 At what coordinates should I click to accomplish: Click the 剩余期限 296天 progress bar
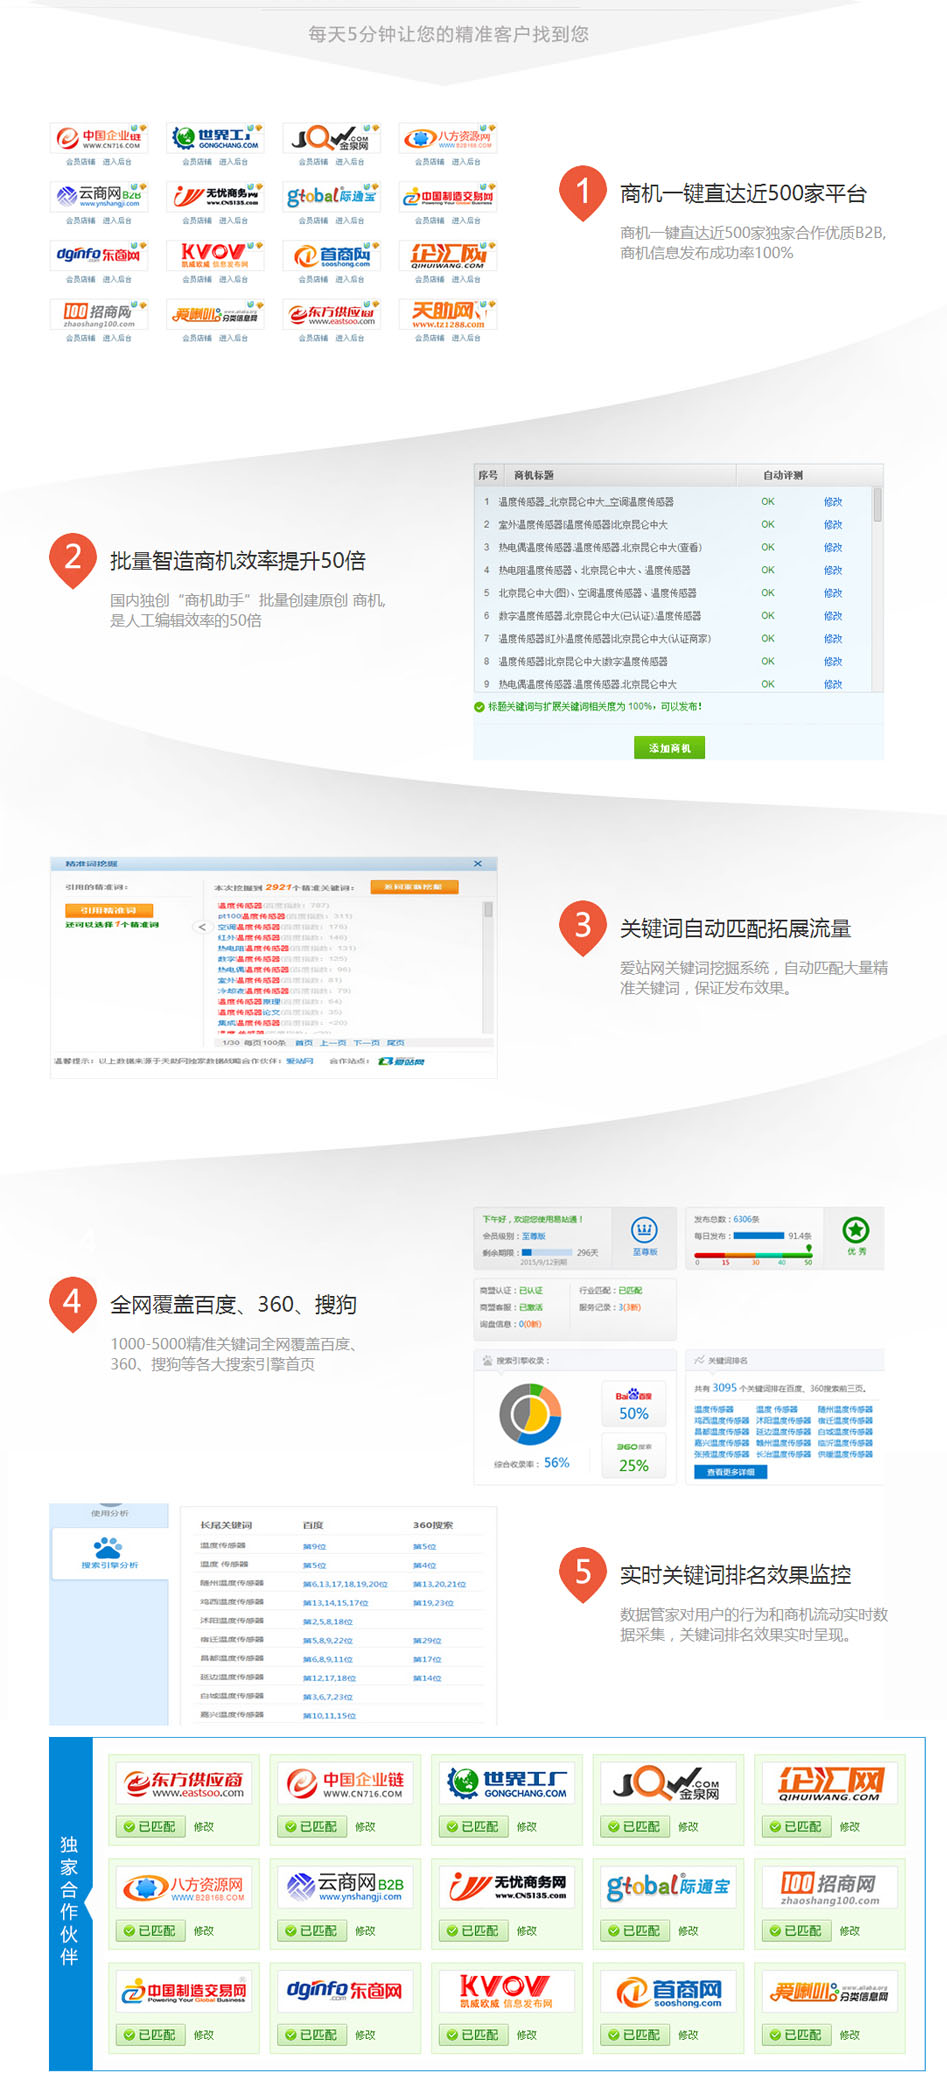click(x=545, y=1252)
